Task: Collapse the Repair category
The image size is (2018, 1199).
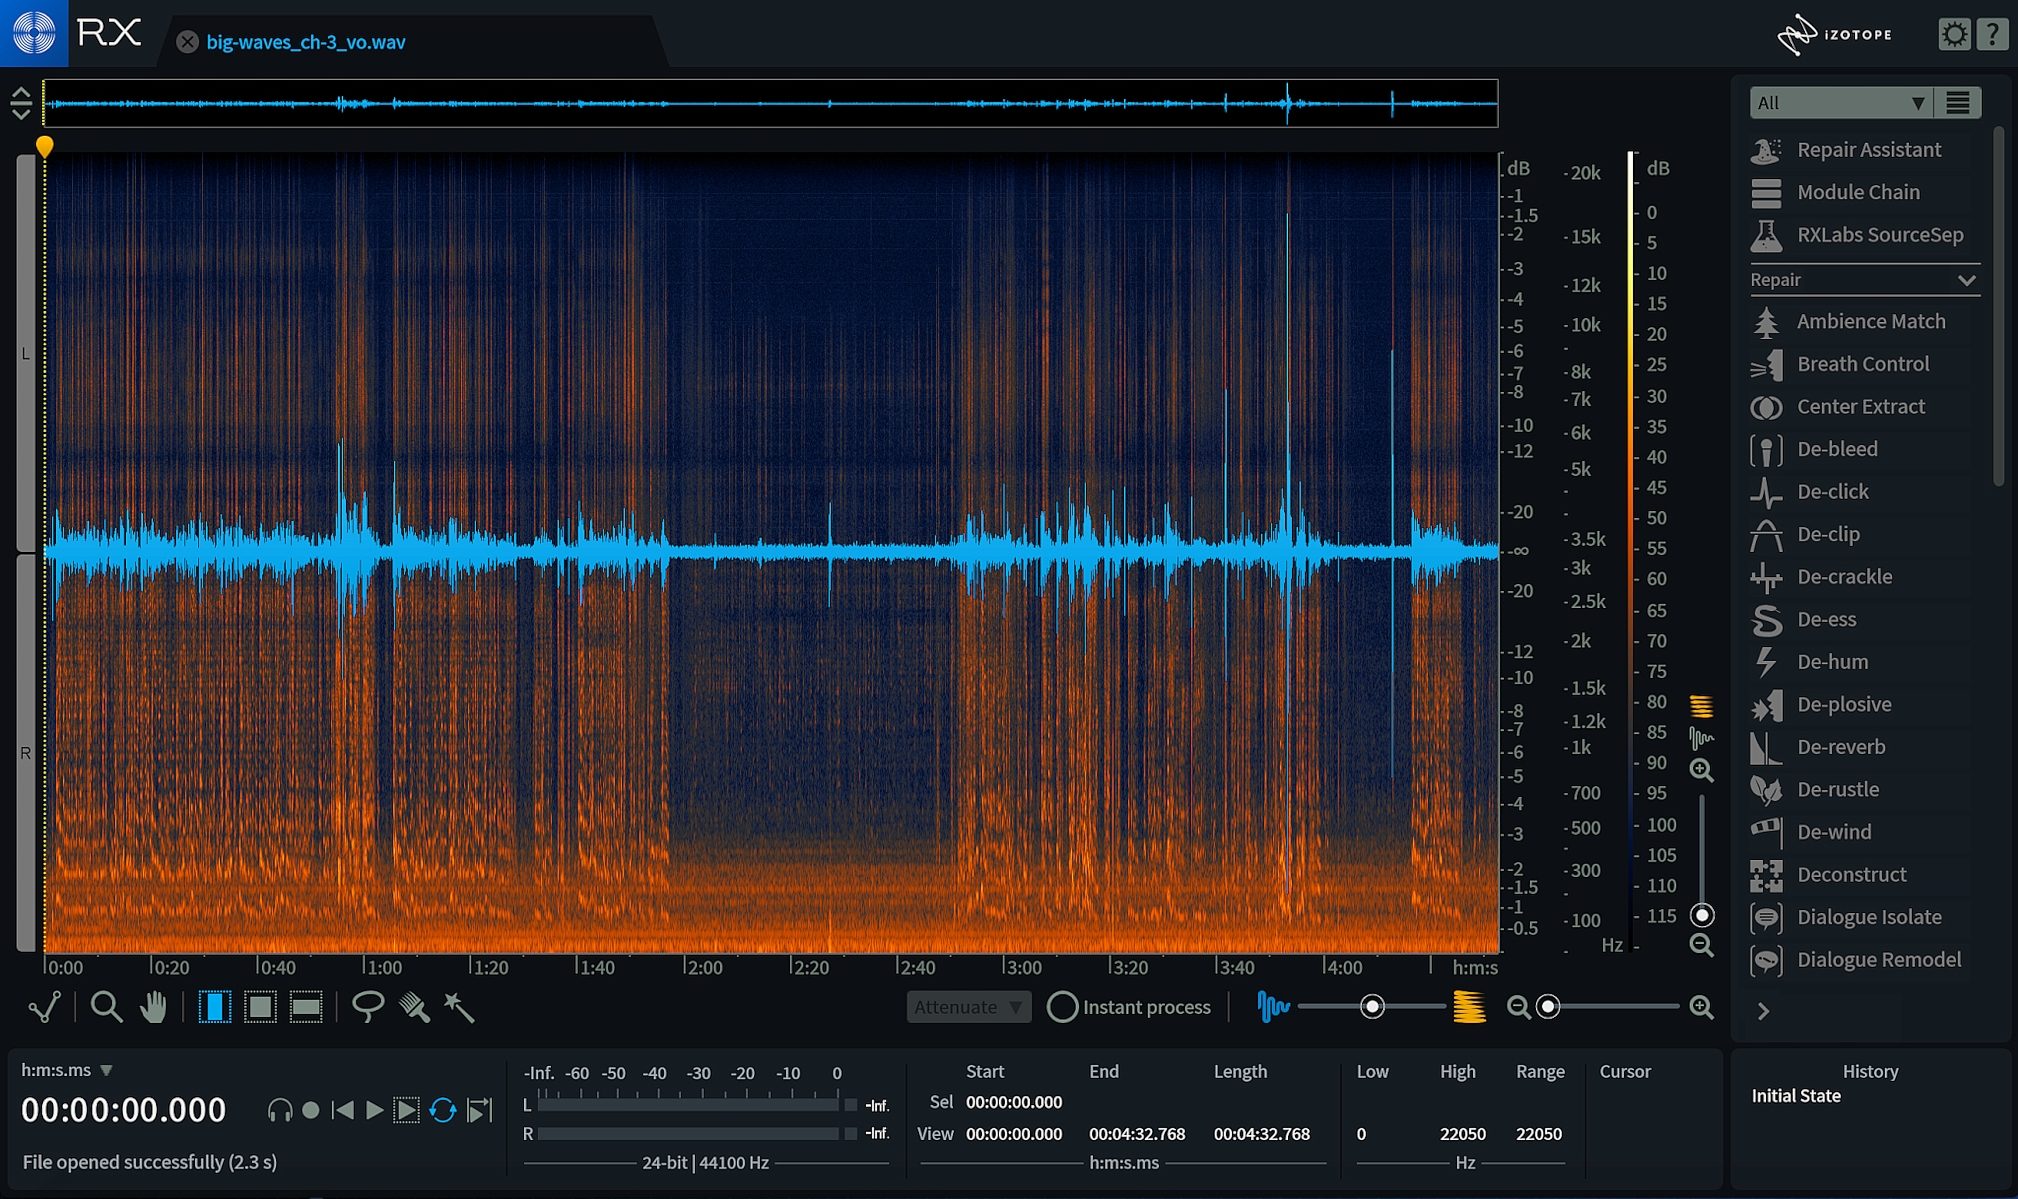Action: coord(1966,280)
